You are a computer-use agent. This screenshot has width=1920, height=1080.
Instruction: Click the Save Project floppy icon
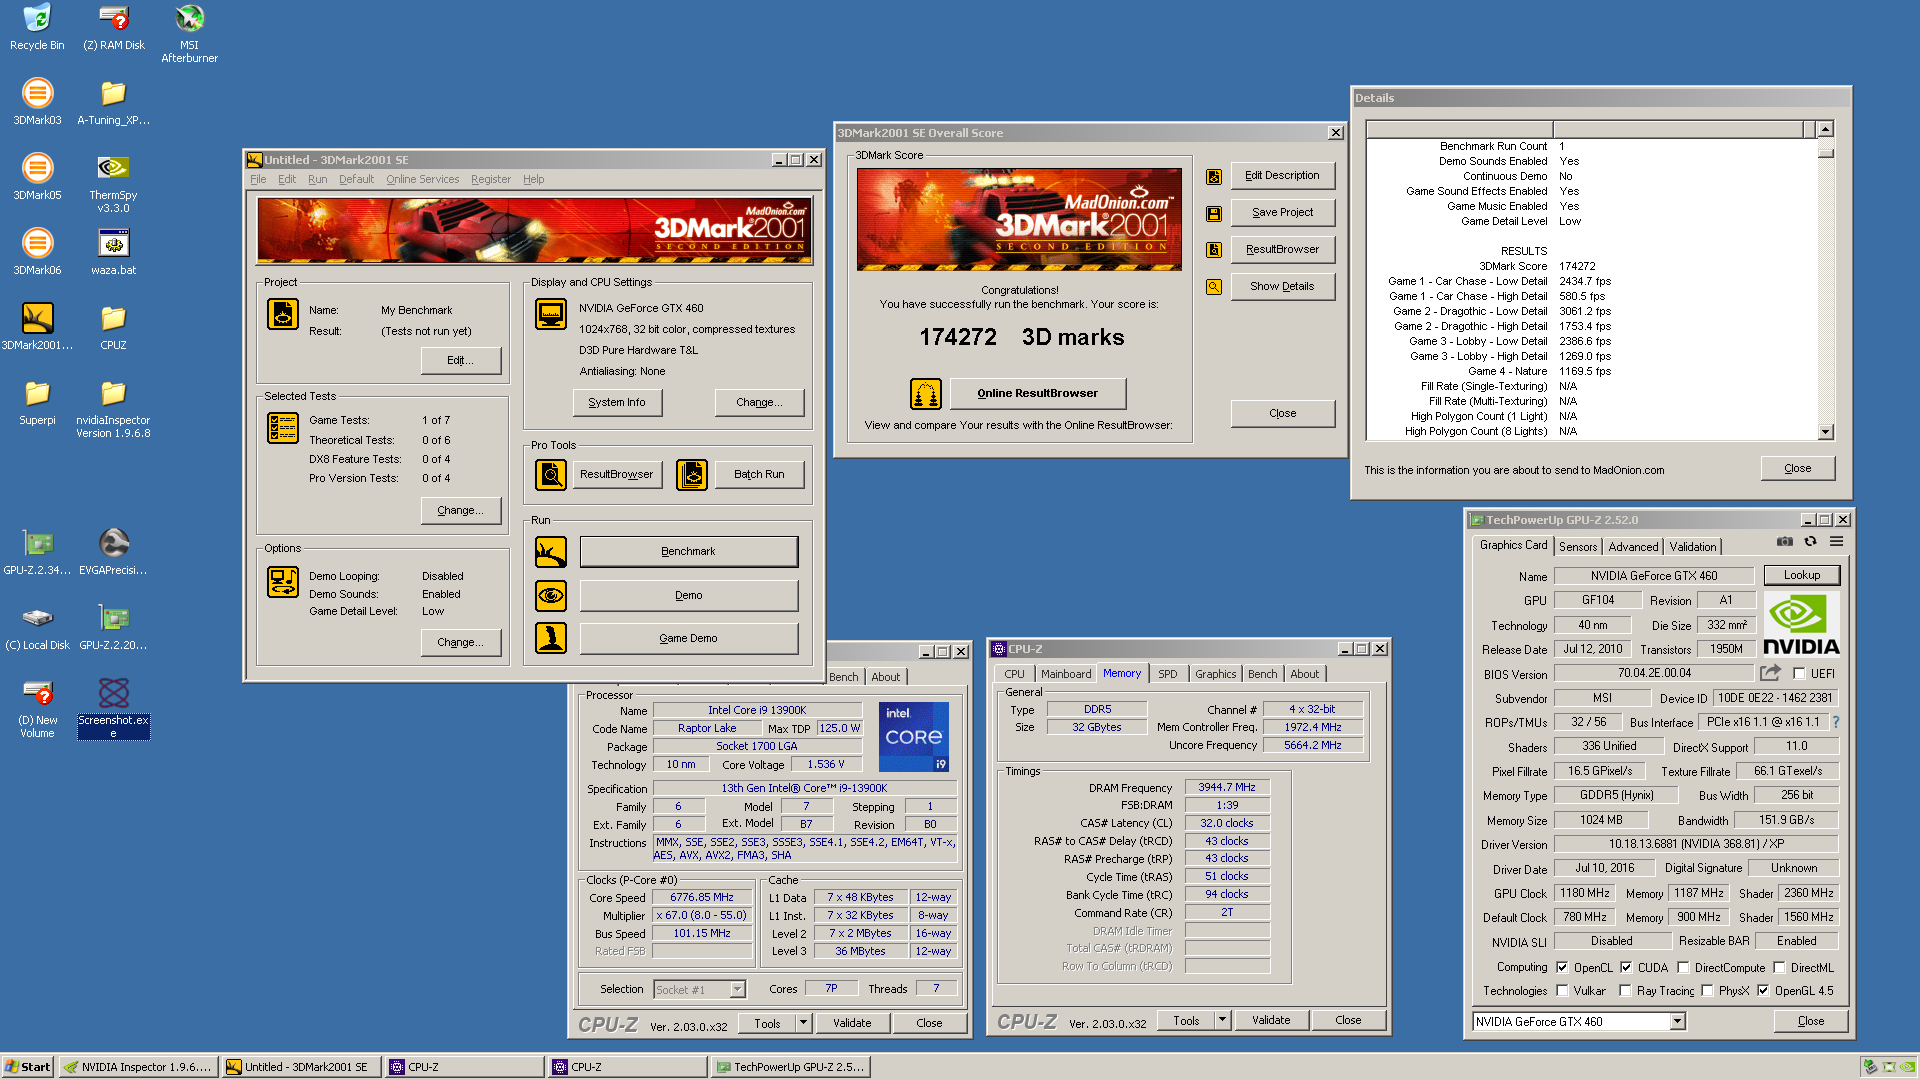[1214, 214]
